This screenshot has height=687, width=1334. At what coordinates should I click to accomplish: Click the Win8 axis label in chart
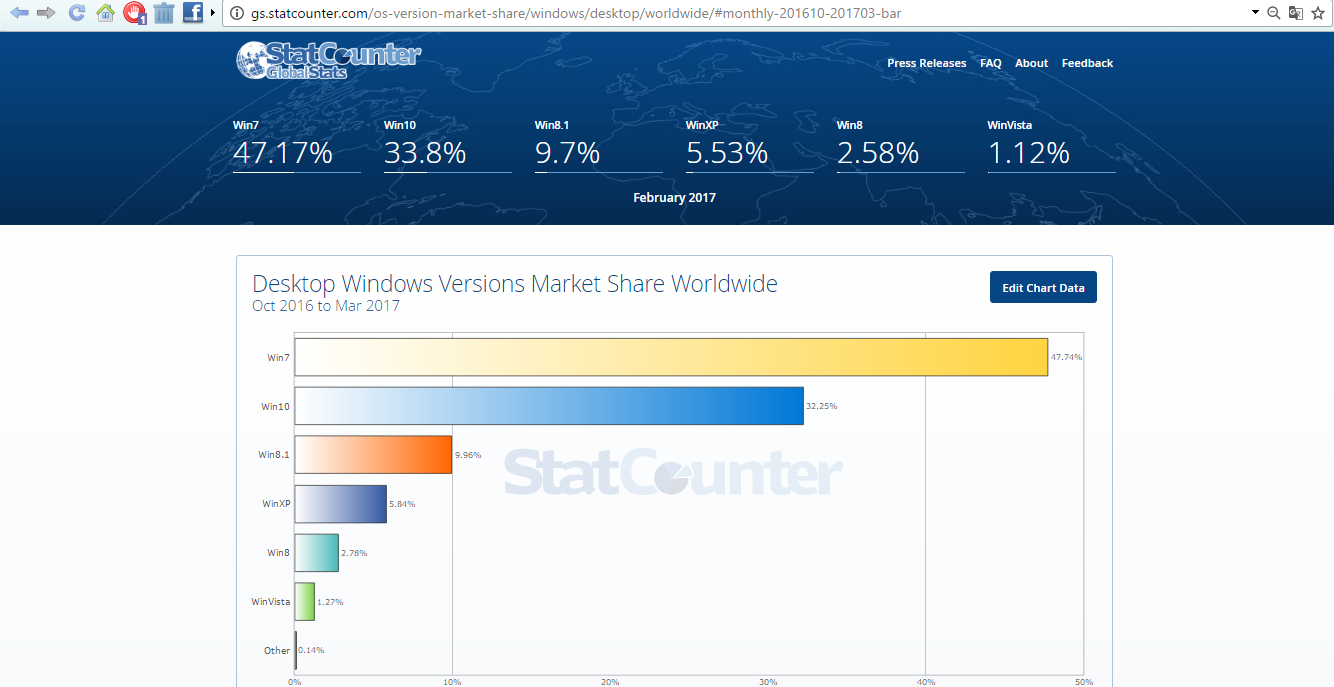click(278, 552)
